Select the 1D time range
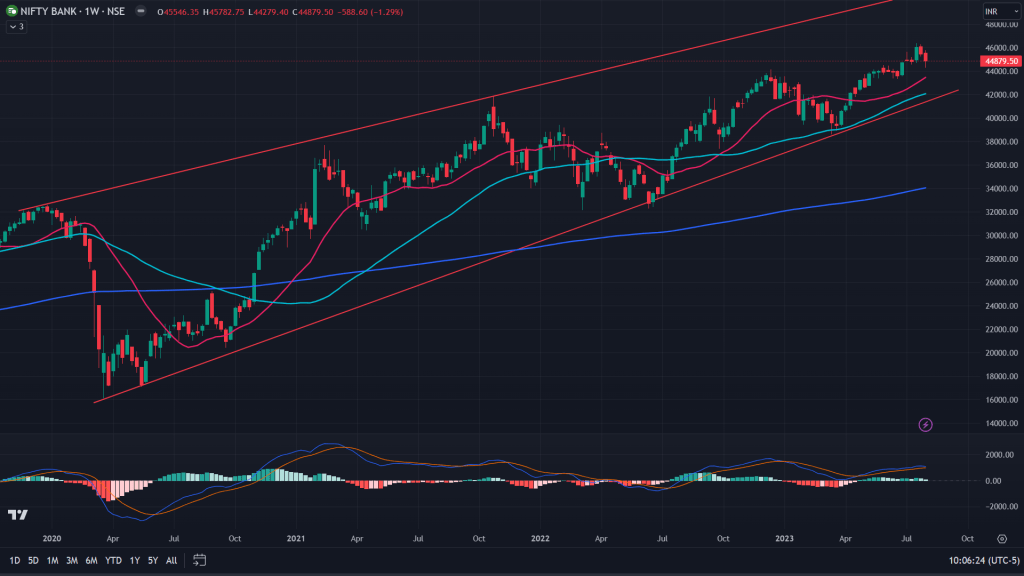 point(14,560)
